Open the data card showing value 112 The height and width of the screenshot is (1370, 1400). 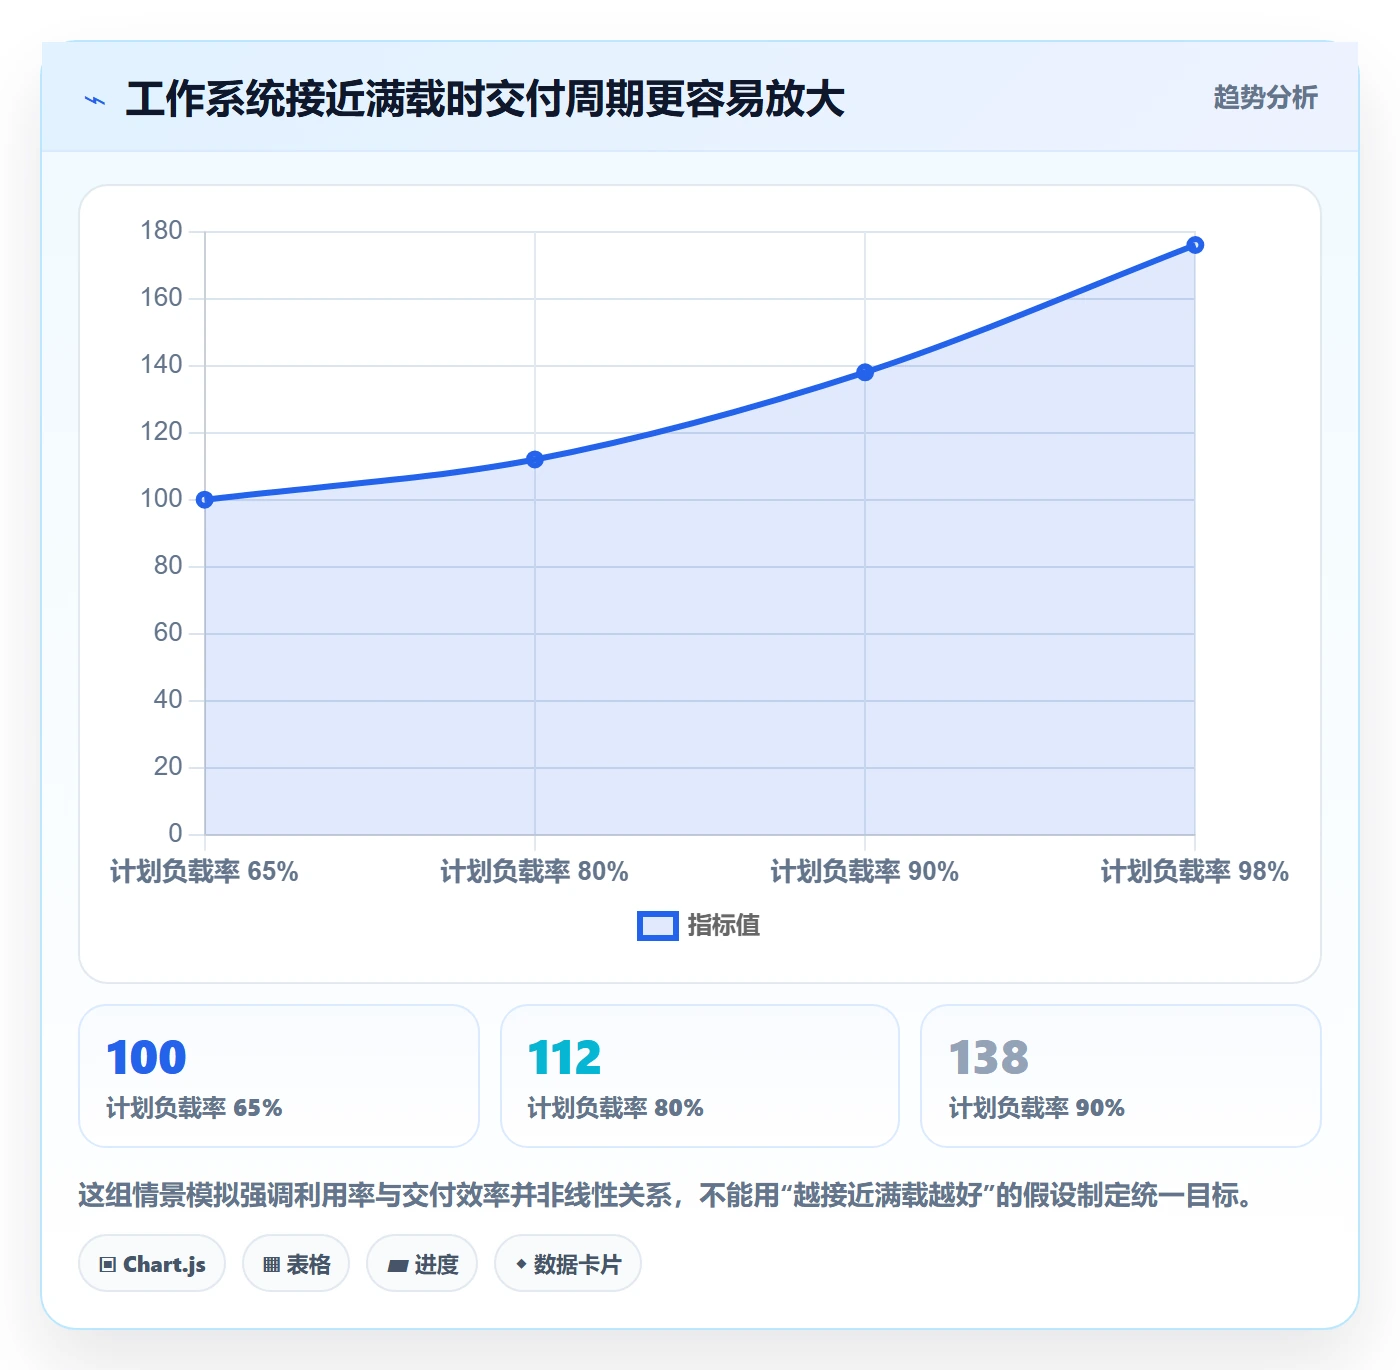(x=700, y=1076)
